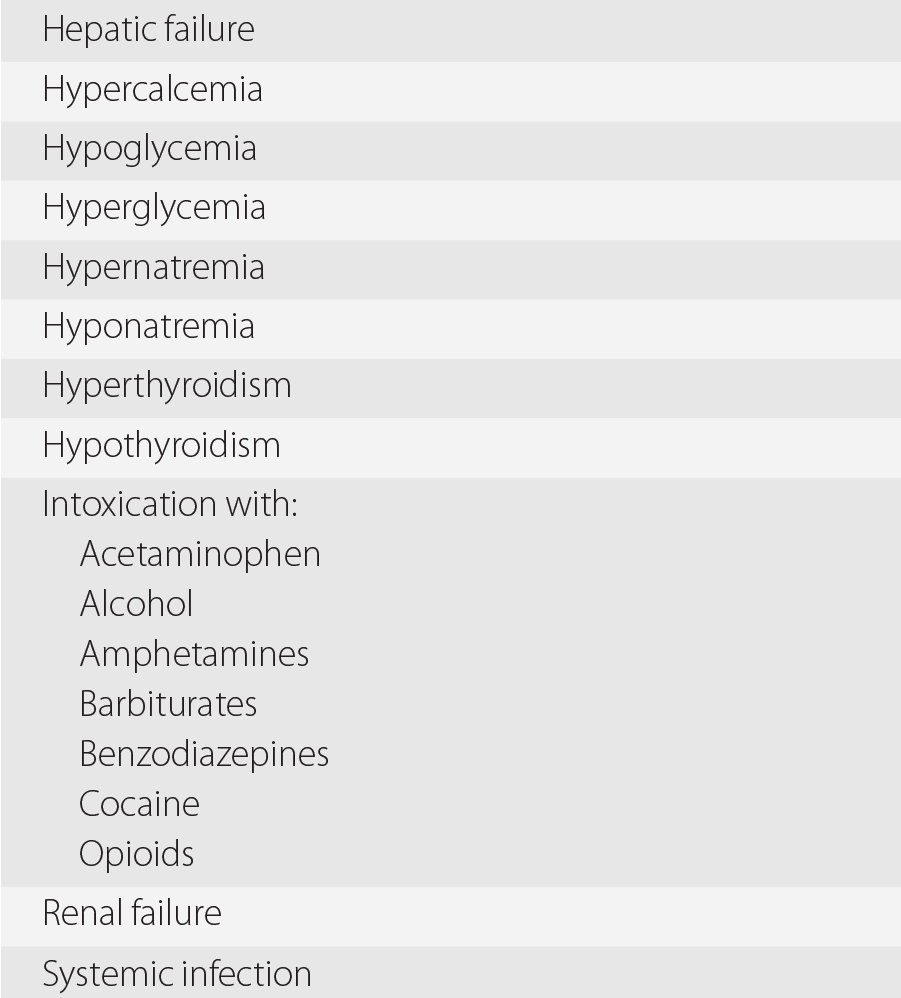
Task: Select Amphetamines in the intoxication list
Action: [x=194, y=654]
